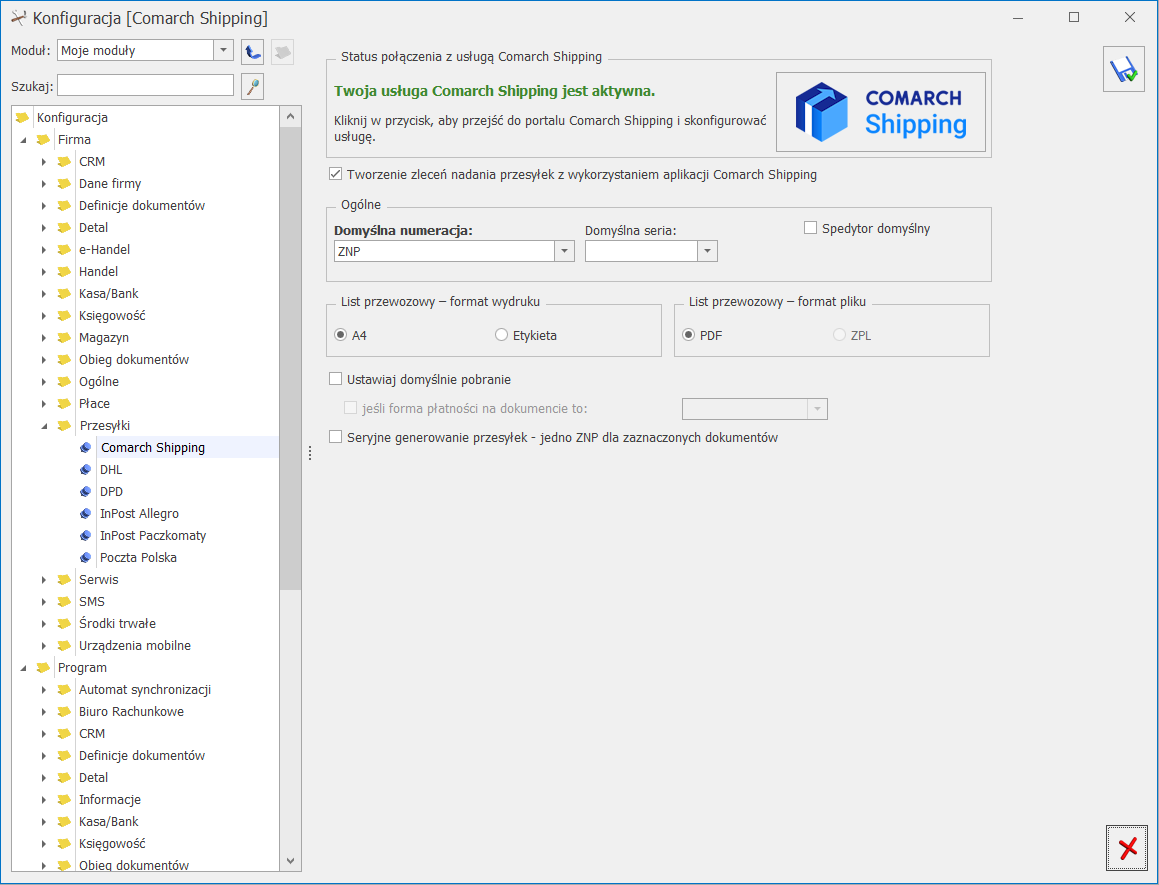
Task: Click the tree scrollbar up arrow
Action: coord(290,116)
